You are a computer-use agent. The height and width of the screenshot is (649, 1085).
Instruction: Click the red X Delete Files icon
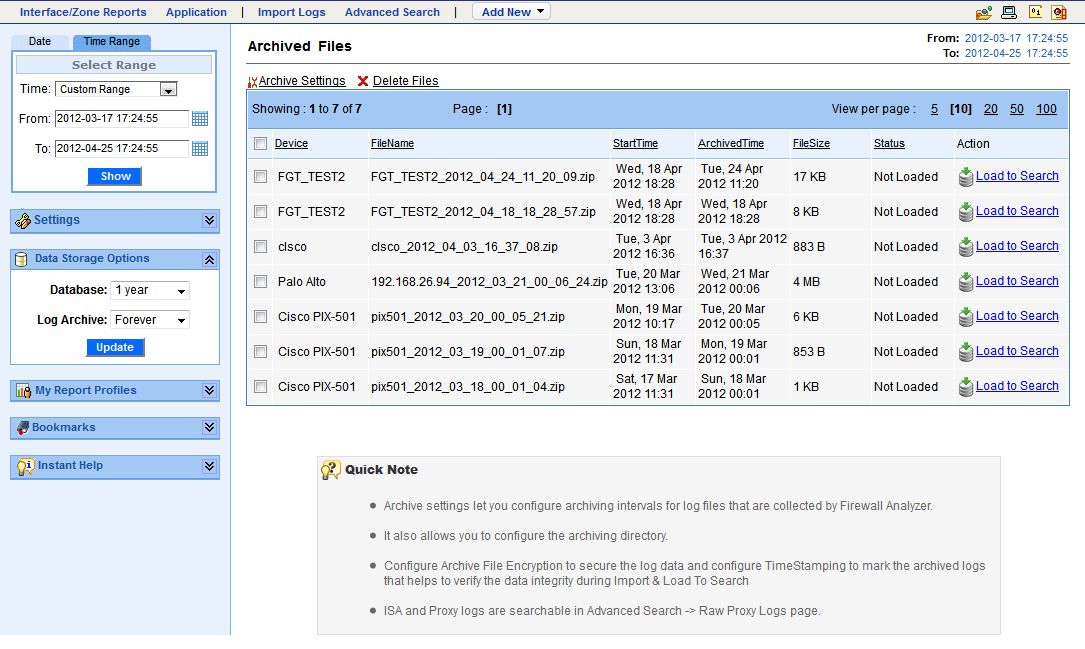point(363,81)
